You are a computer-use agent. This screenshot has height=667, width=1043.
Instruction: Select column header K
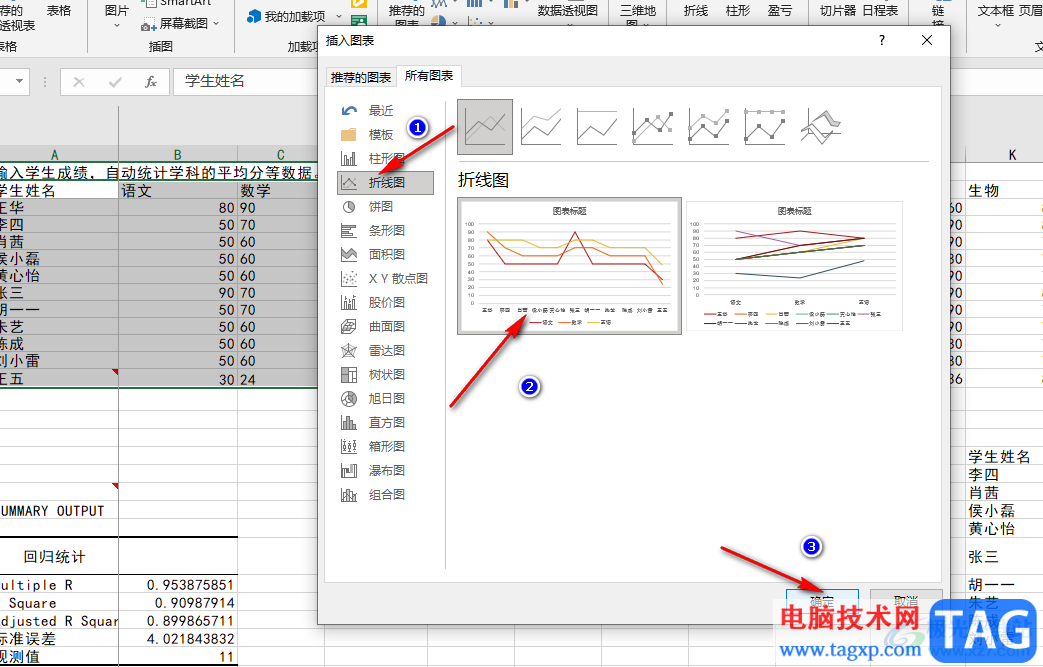pos(1012,154)
